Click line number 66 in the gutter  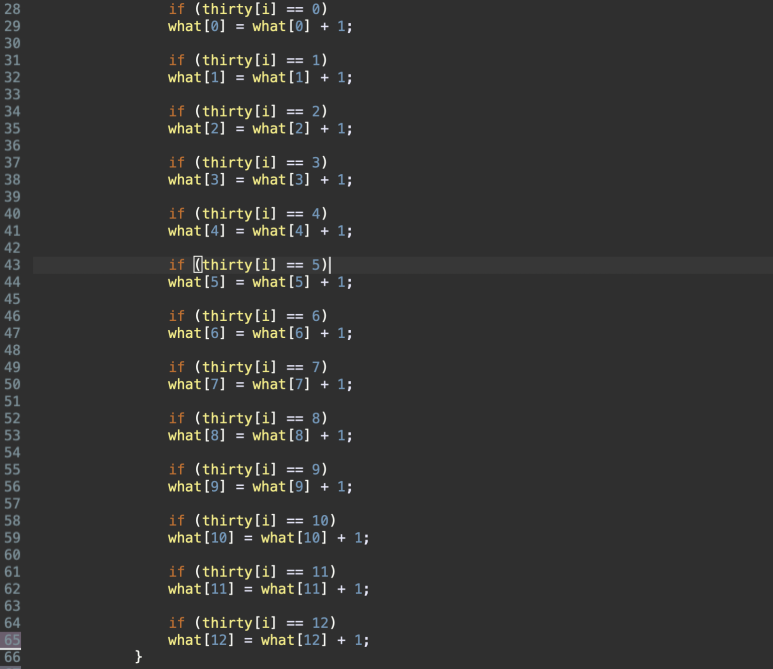coord(12,657)
